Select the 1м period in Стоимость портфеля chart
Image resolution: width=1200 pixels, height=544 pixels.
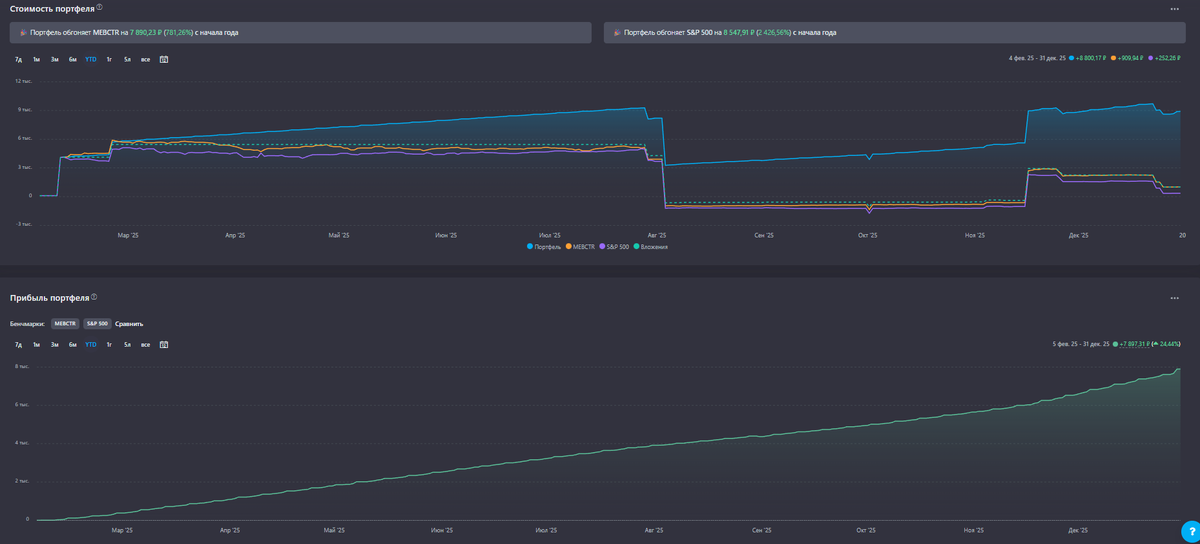pyautogui.click(x=36, y=59)
